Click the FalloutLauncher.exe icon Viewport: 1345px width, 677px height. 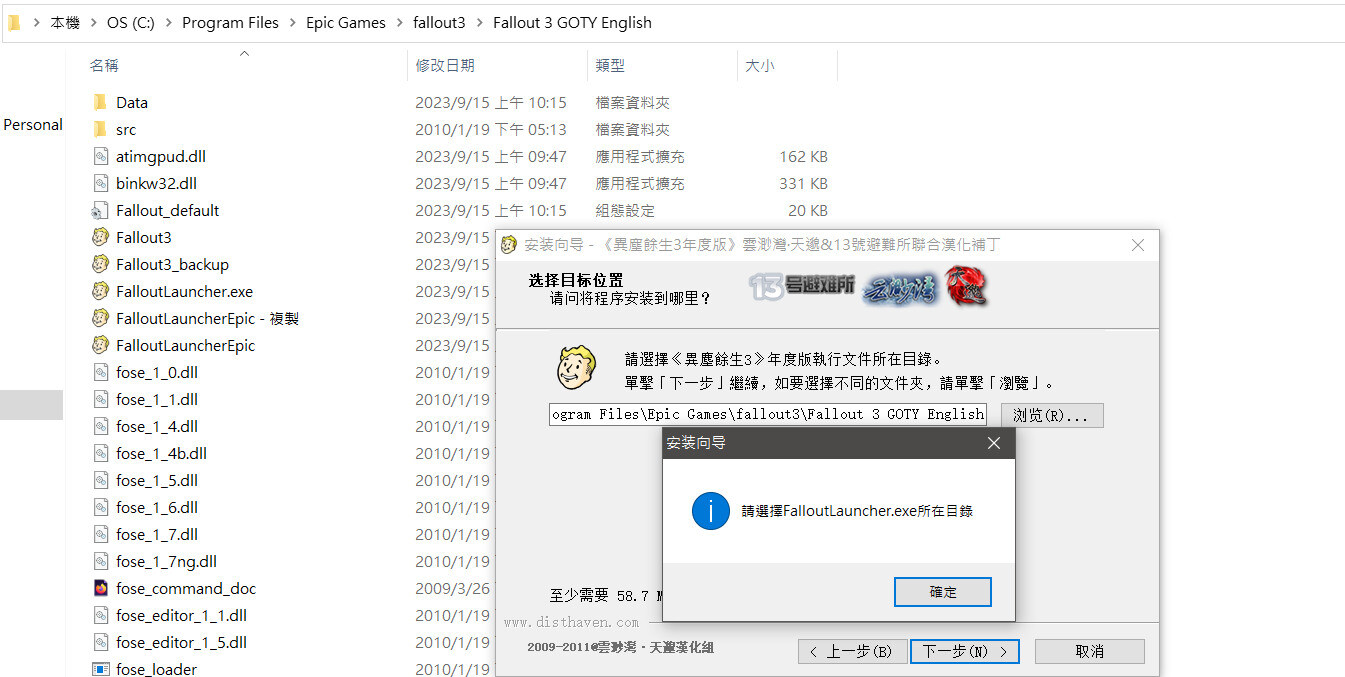click(100, 291)
